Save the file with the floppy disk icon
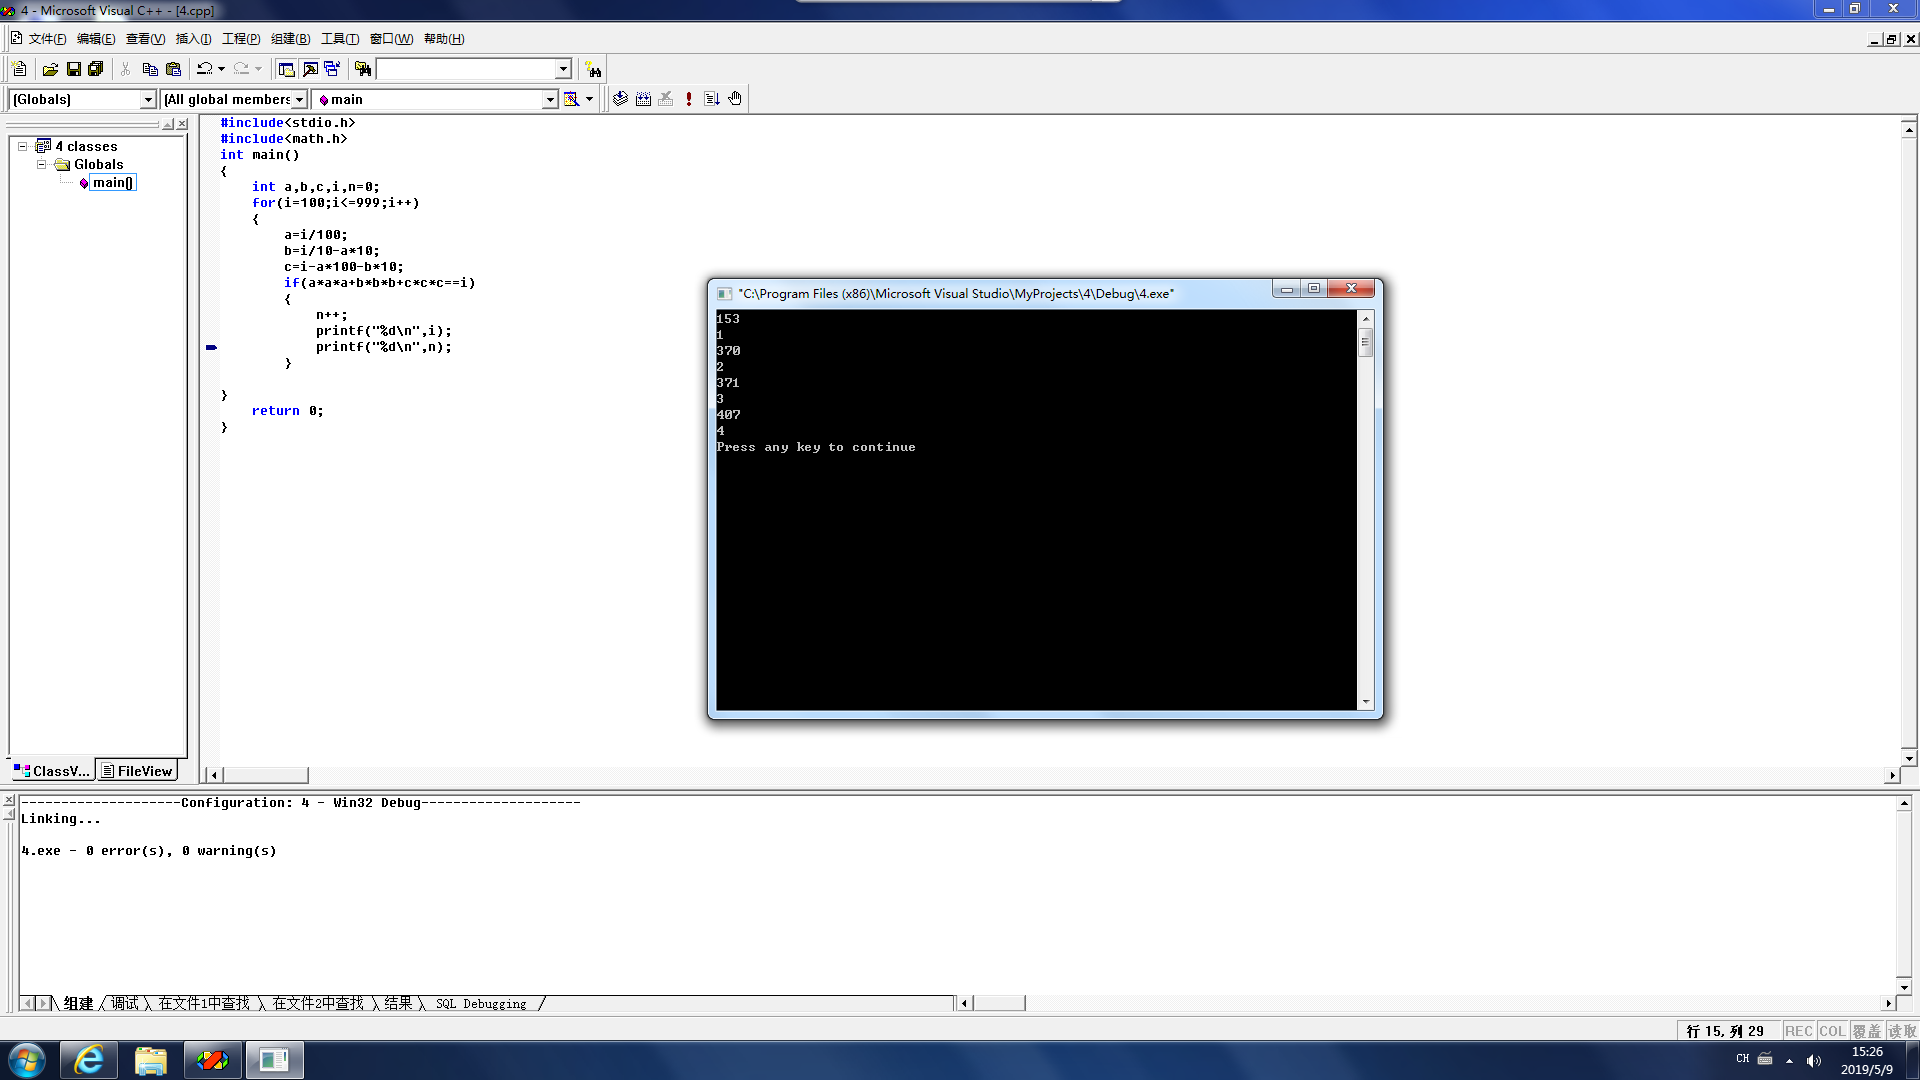 pyautogui.click(x=73, y=69)
